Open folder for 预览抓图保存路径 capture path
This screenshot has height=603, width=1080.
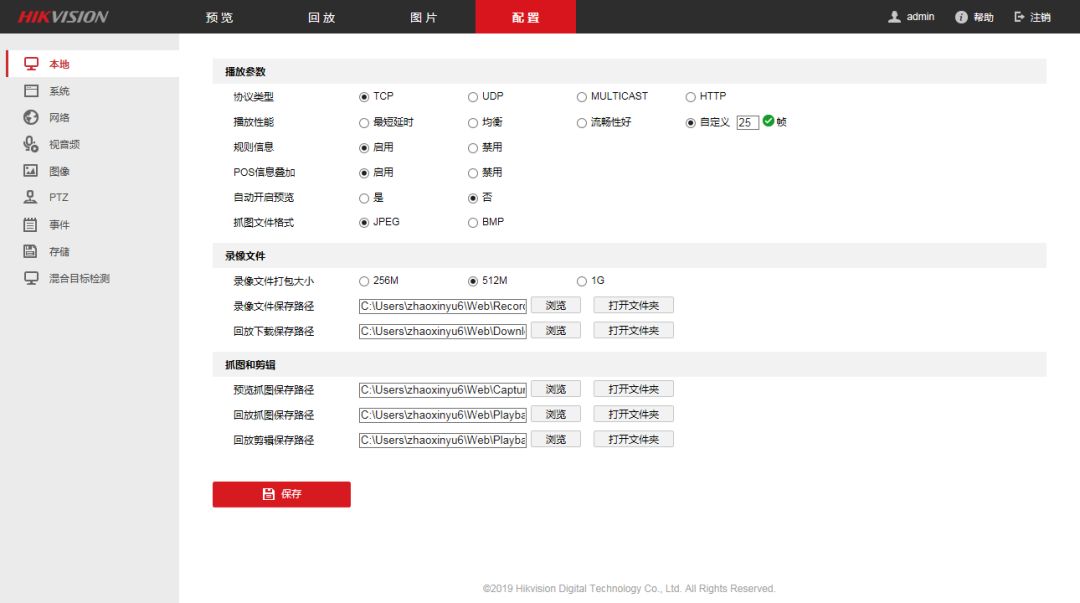point(633,389)
